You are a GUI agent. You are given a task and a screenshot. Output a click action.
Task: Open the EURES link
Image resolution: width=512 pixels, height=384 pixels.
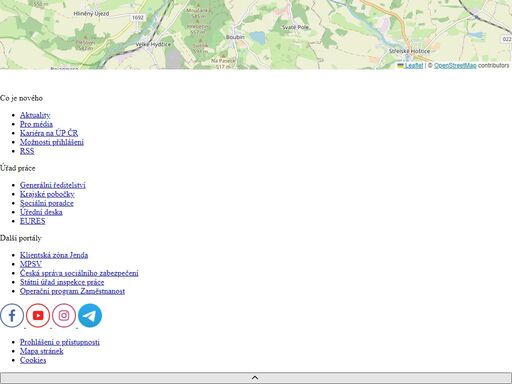33,221
